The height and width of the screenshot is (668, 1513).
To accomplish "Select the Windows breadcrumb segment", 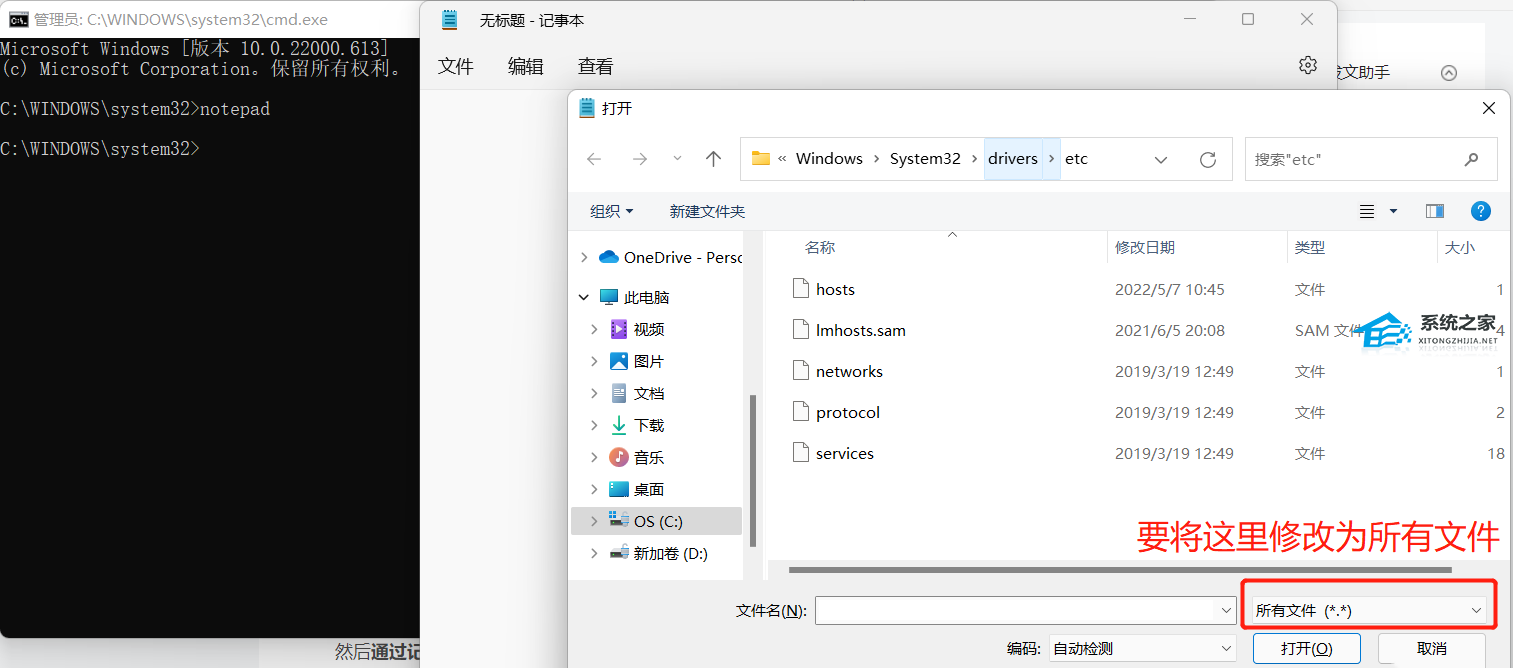I will 829,158.
